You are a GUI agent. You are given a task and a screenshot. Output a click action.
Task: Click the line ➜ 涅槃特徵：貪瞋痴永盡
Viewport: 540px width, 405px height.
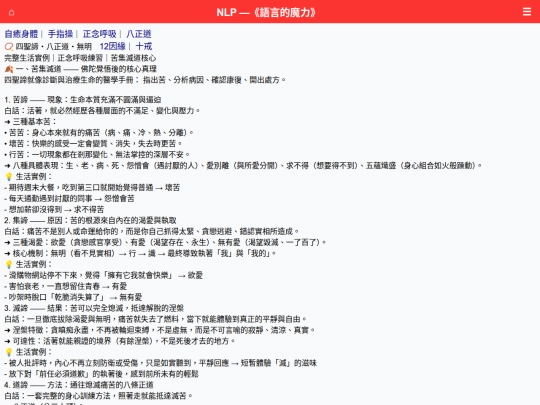pos(160,330)
